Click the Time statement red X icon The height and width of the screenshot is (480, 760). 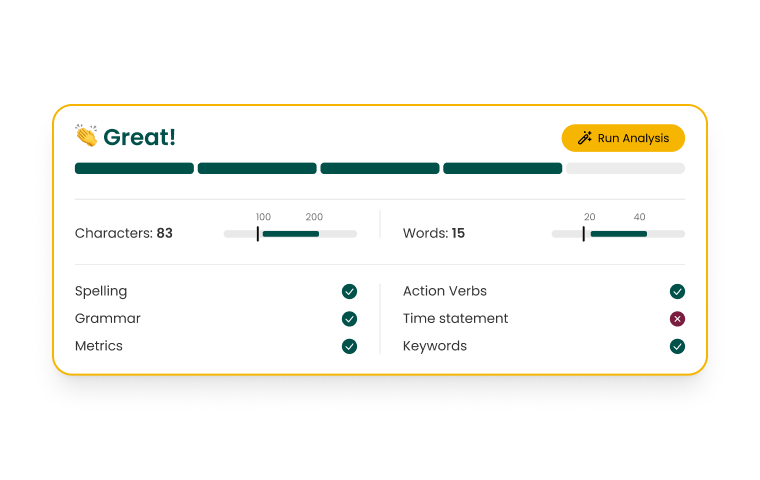pos(677,319)
